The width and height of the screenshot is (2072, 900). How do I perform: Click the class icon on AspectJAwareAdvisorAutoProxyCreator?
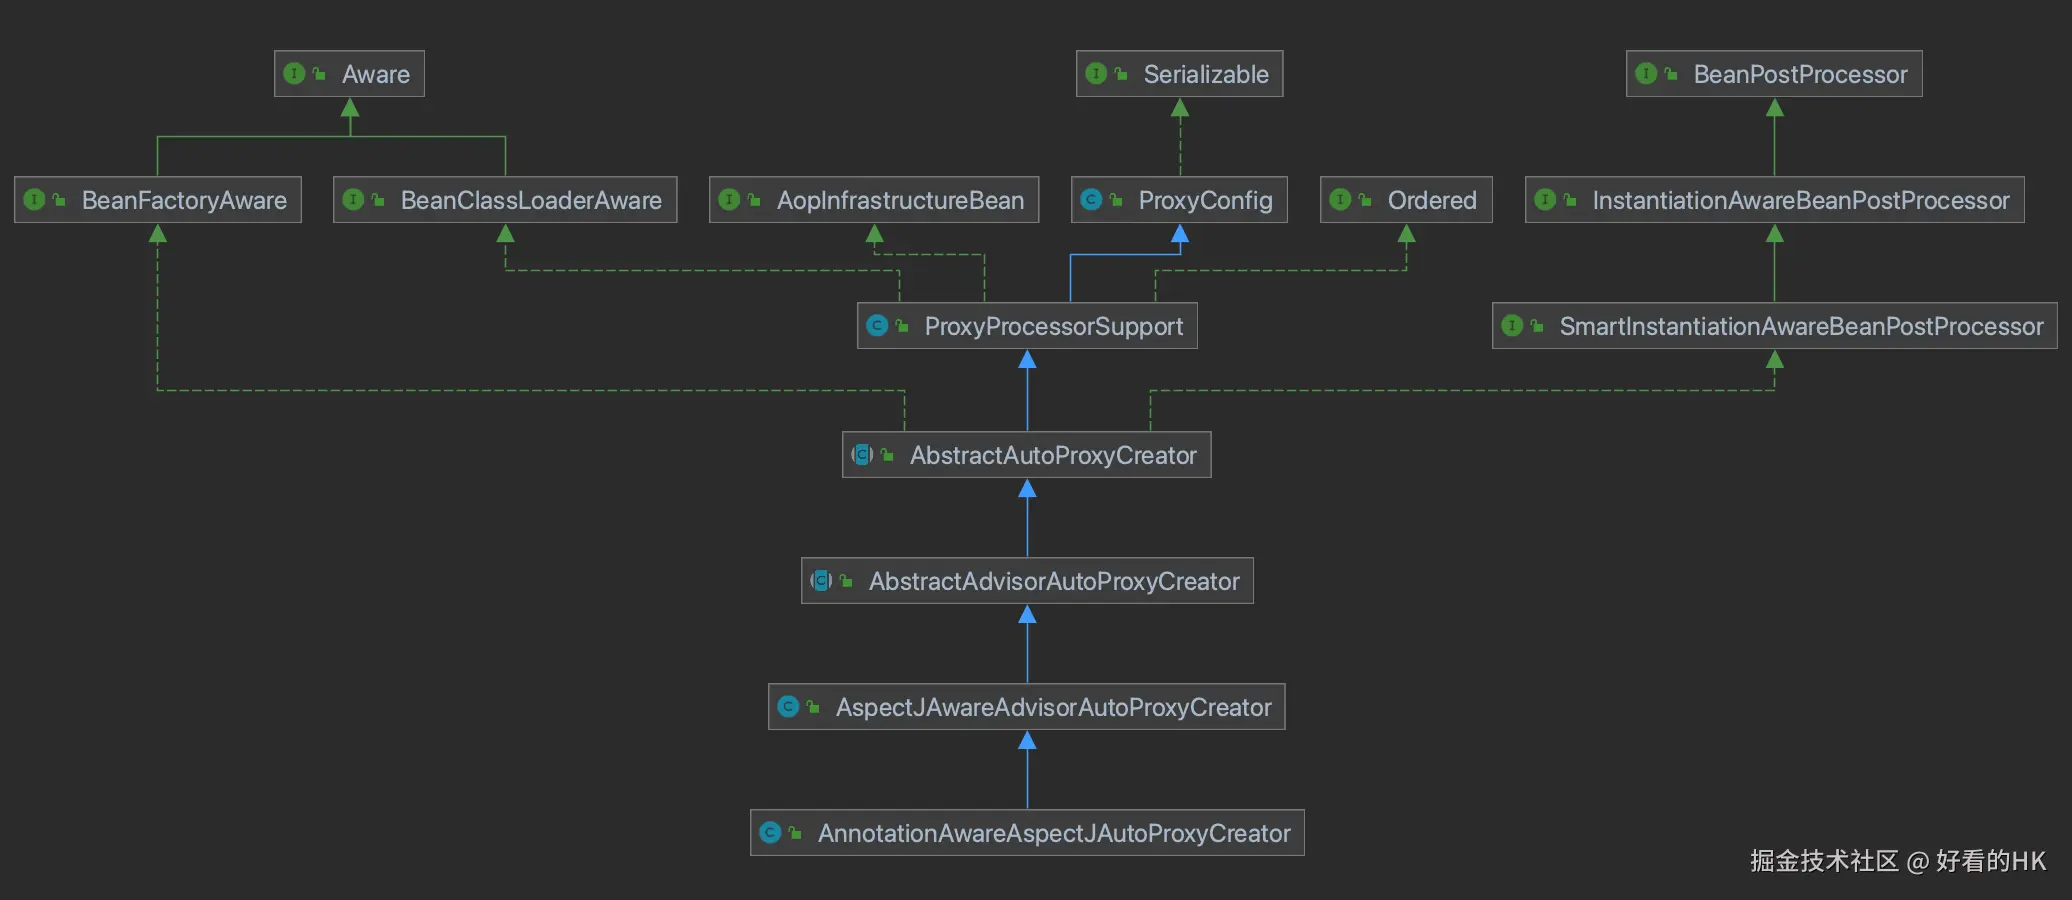pyautogui.click(x=788, y=706)
